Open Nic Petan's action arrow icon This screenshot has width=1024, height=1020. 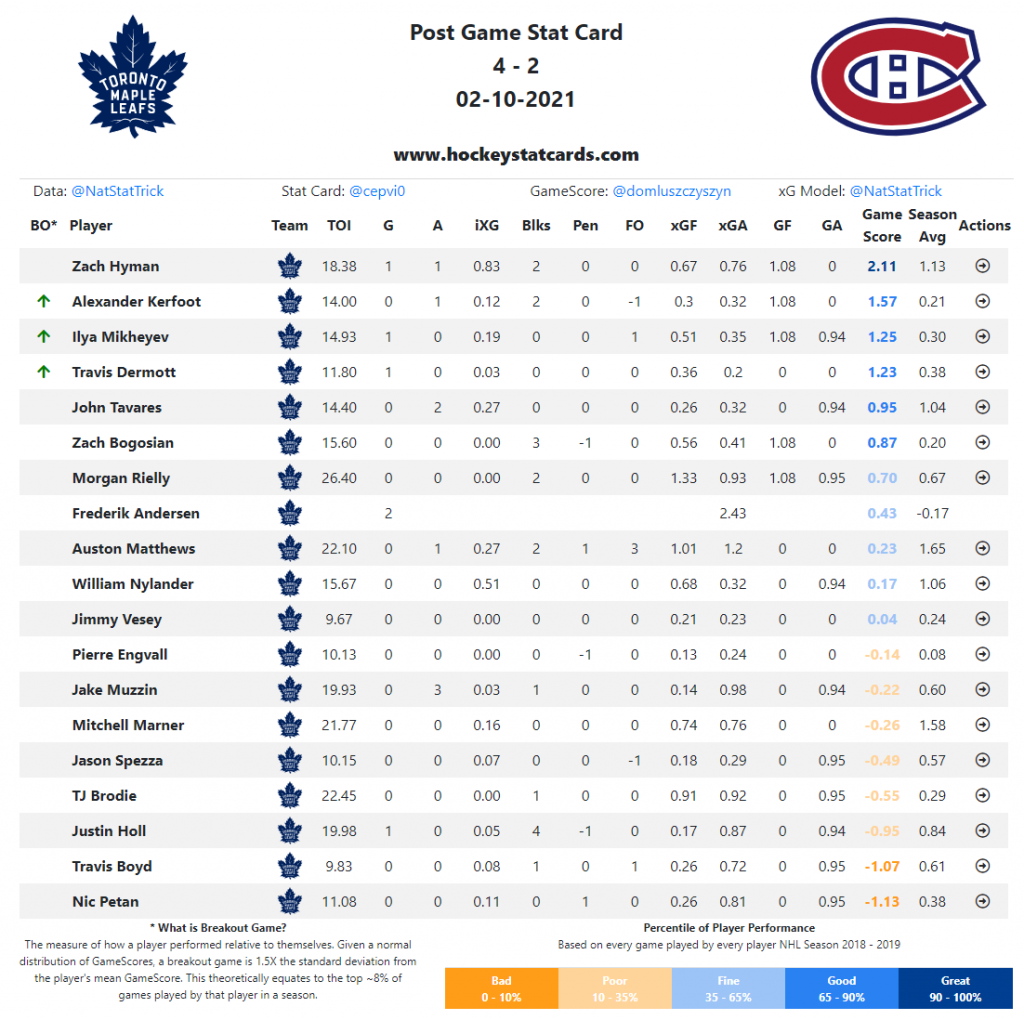982,900
